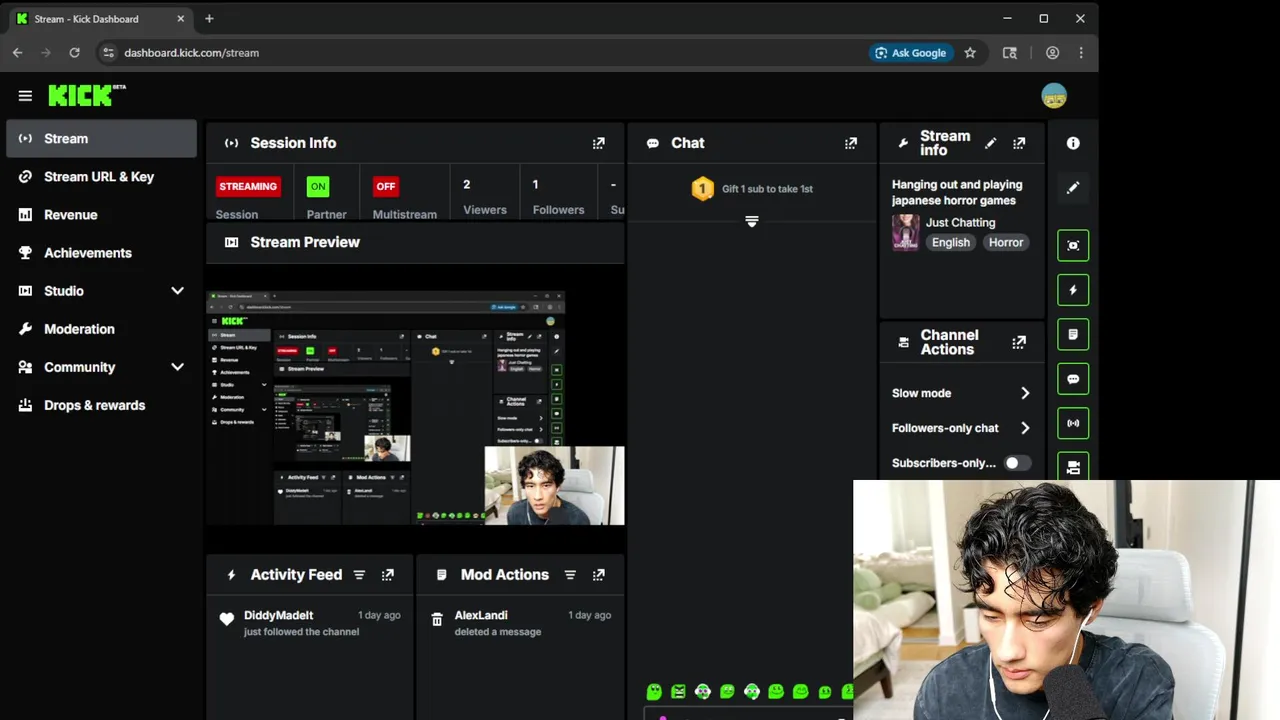
Task: Select the Horror tag chip
Action: click(1006, 242)
